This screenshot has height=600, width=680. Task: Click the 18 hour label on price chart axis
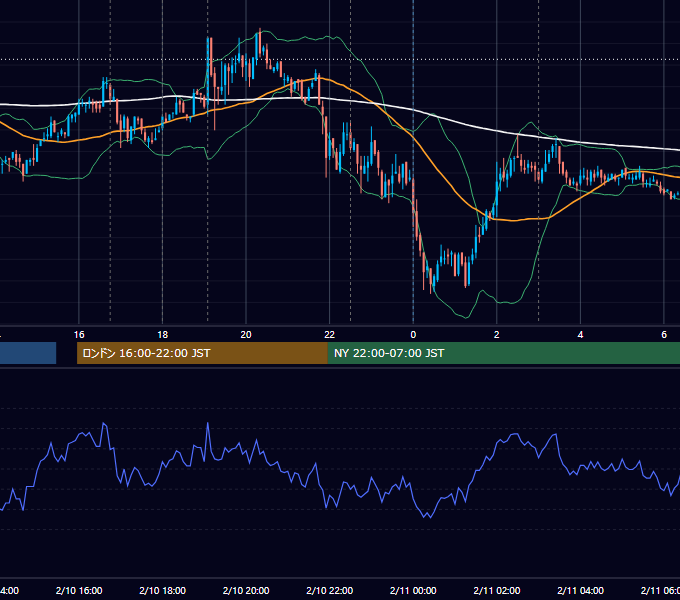click(x=163, y=335)
